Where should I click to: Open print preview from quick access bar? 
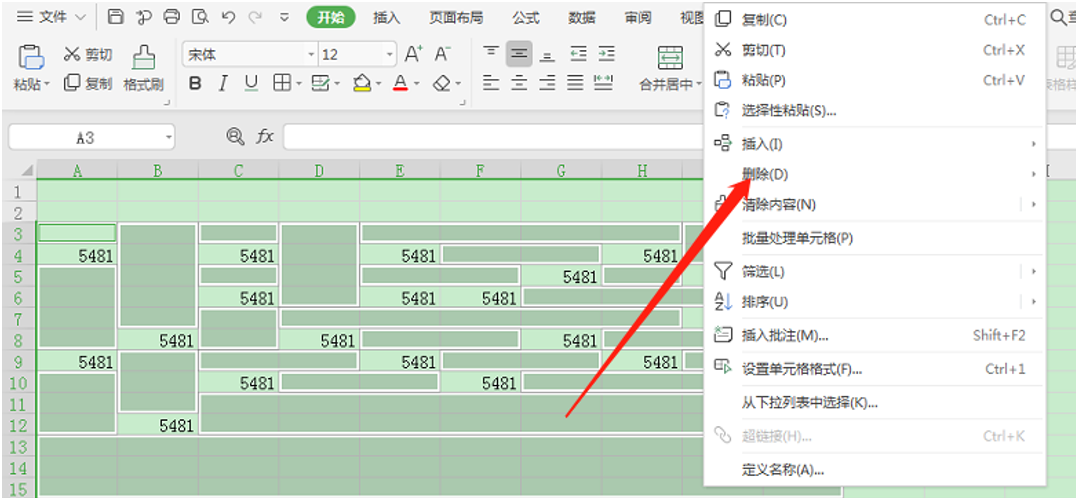(x=200, y=17)
